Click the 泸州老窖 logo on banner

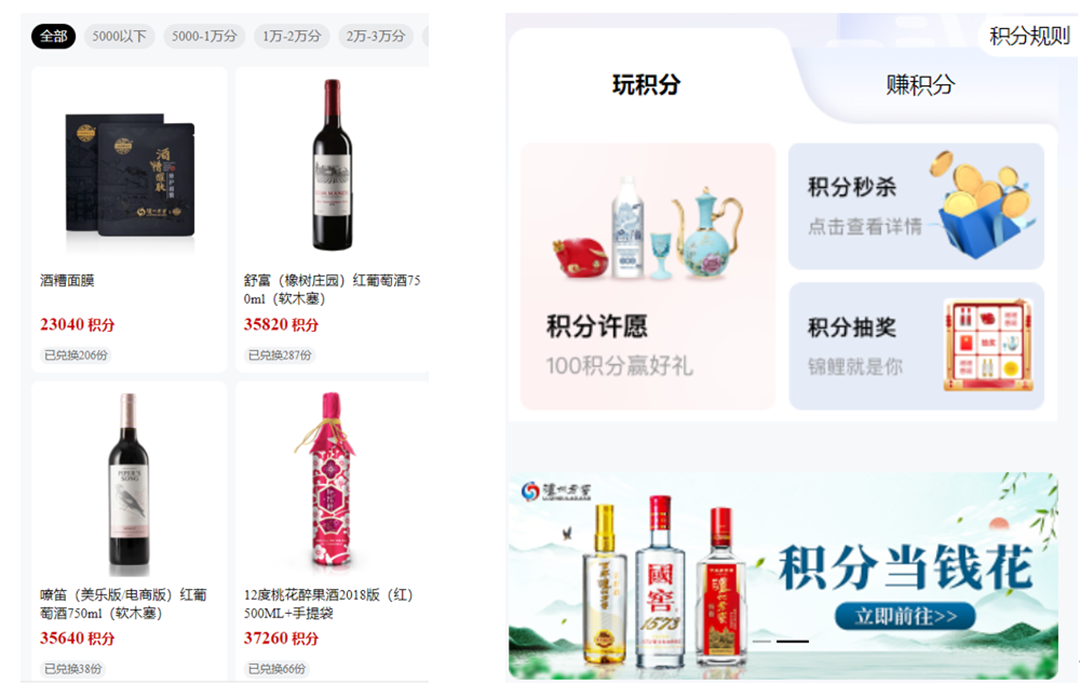557,491
